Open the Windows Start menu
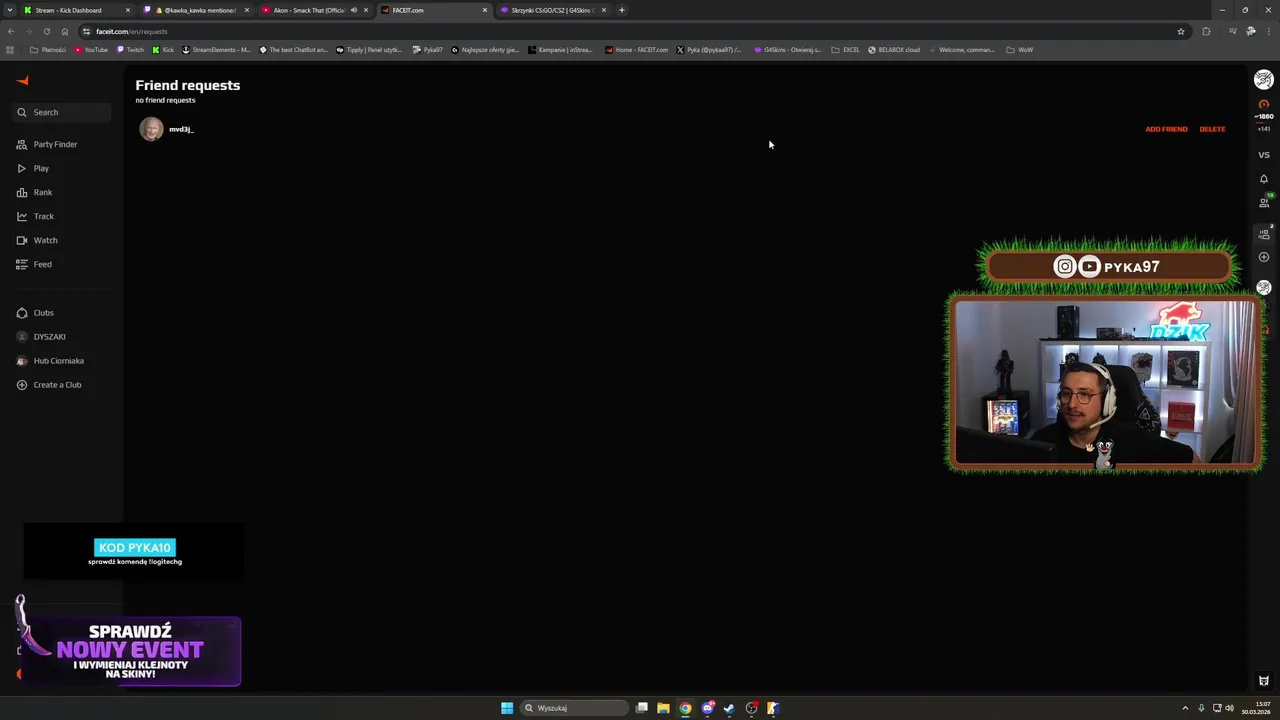Screen dimensions: 1280x720 click(x=507, y=708)
